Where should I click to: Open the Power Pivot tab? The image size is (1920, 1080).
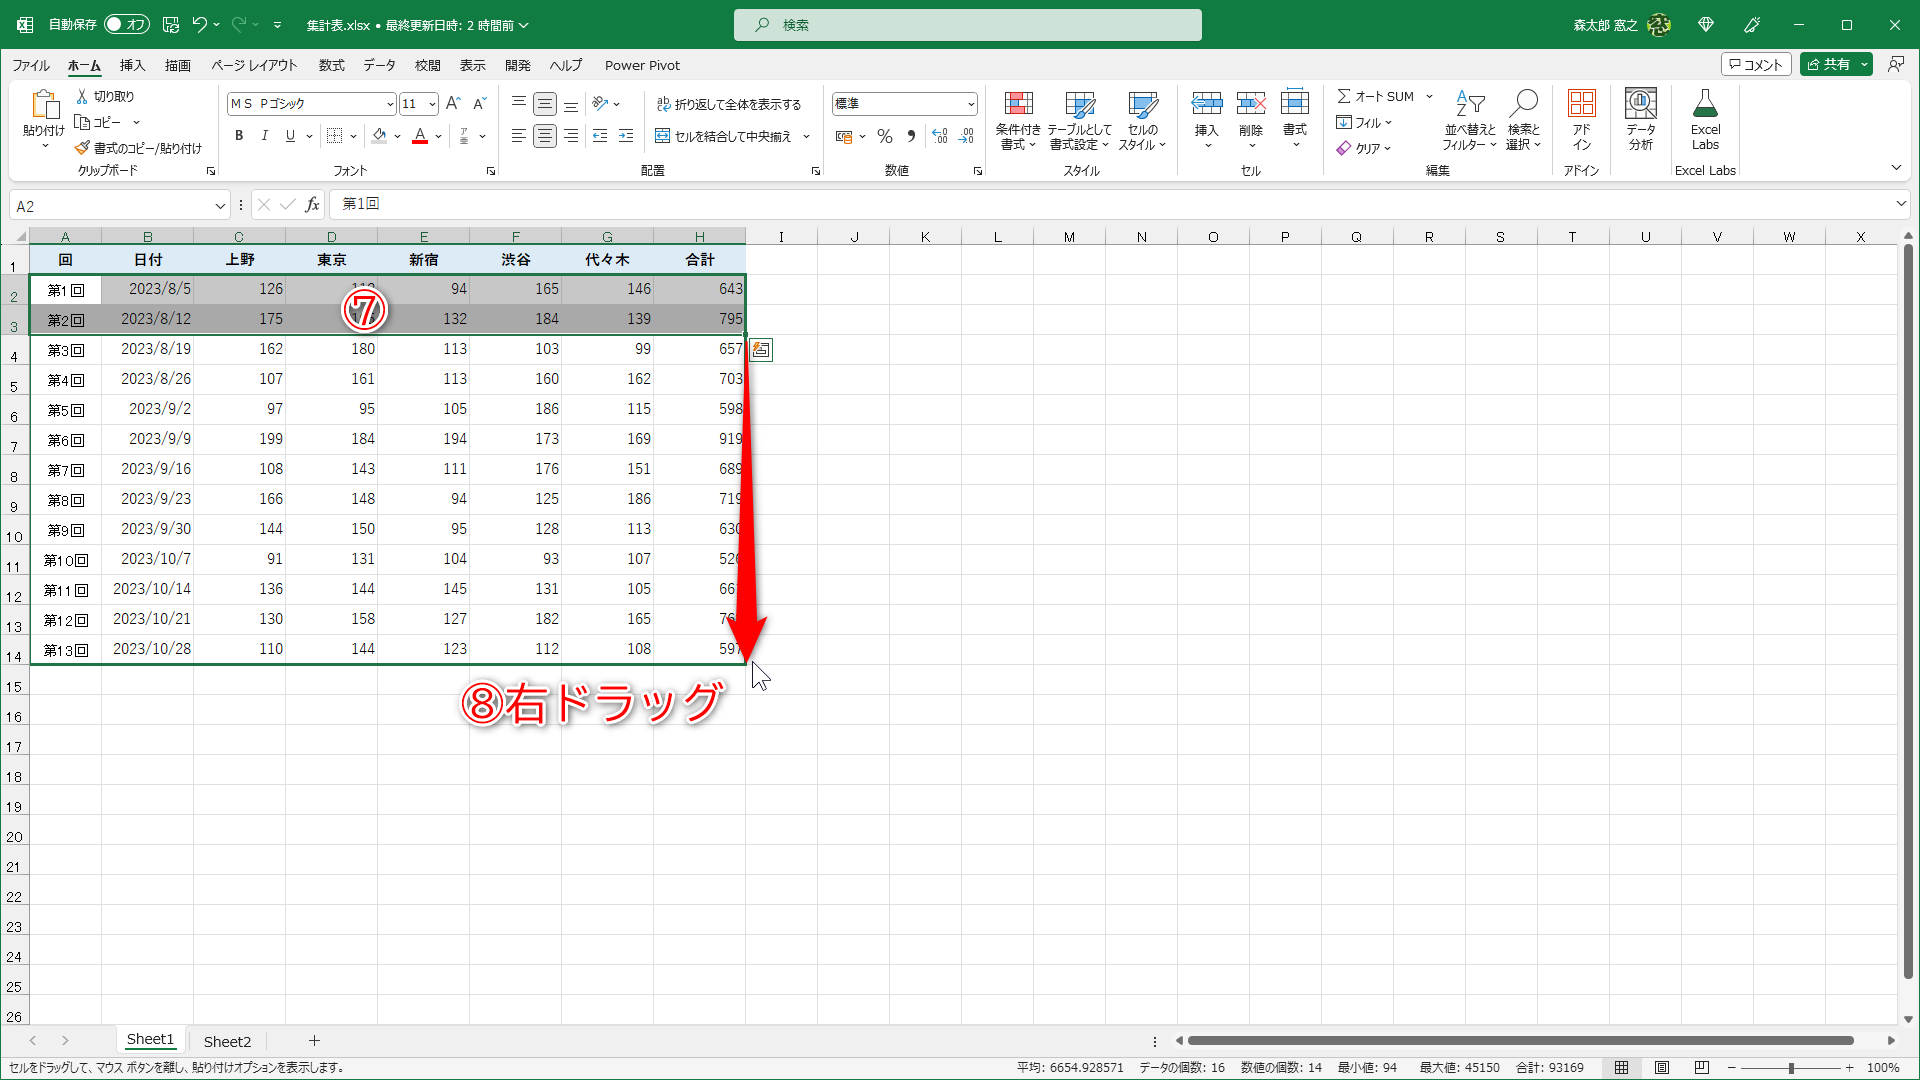coord(642,65)
